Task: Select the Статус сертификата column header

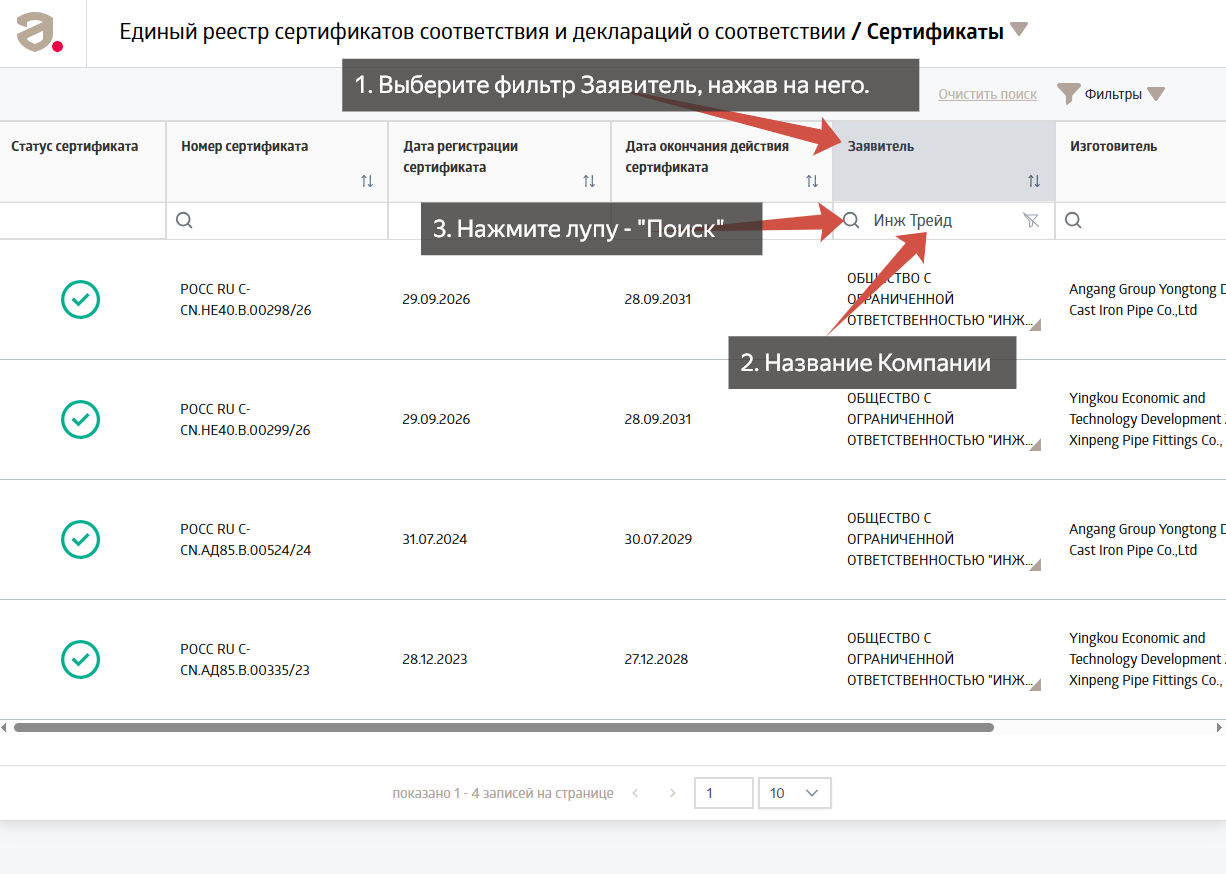Action: (x=83, y=161)
